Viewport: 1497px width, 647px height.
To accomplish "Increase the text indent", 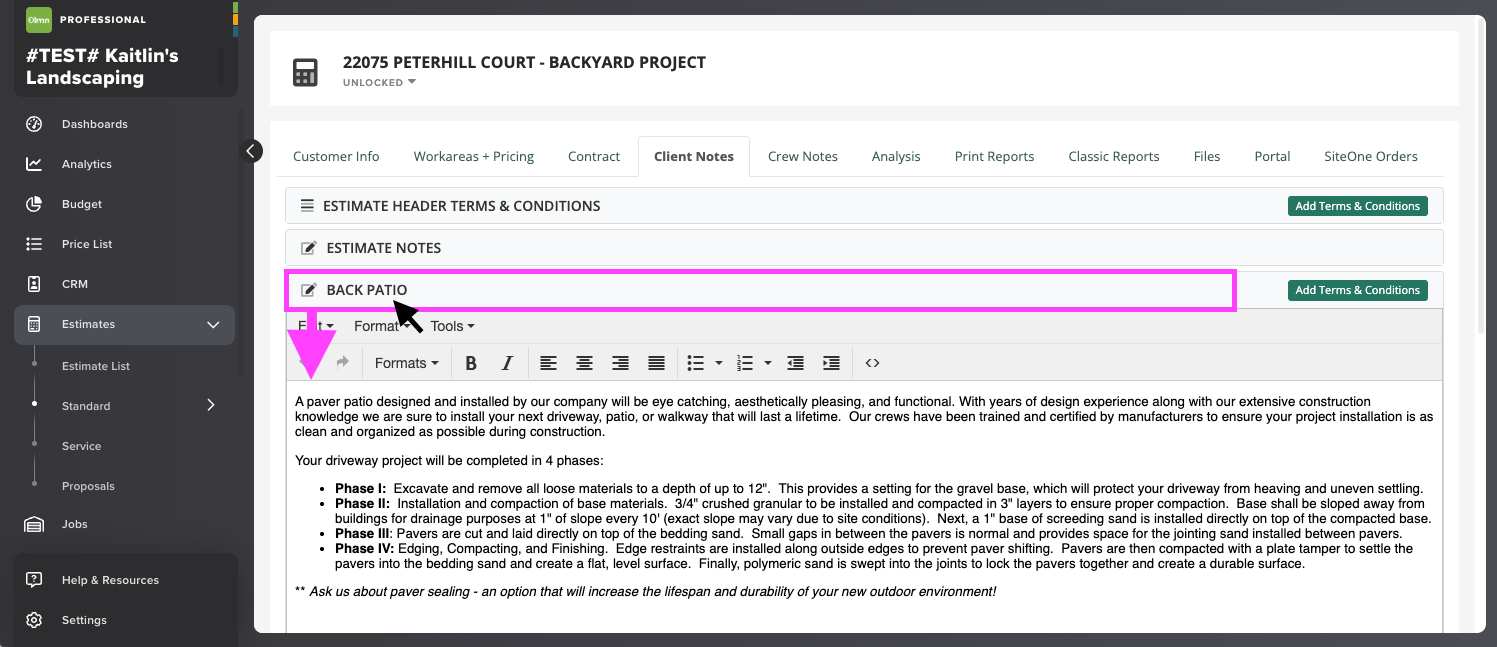I will pyautogui.click(x=831, y=363).
